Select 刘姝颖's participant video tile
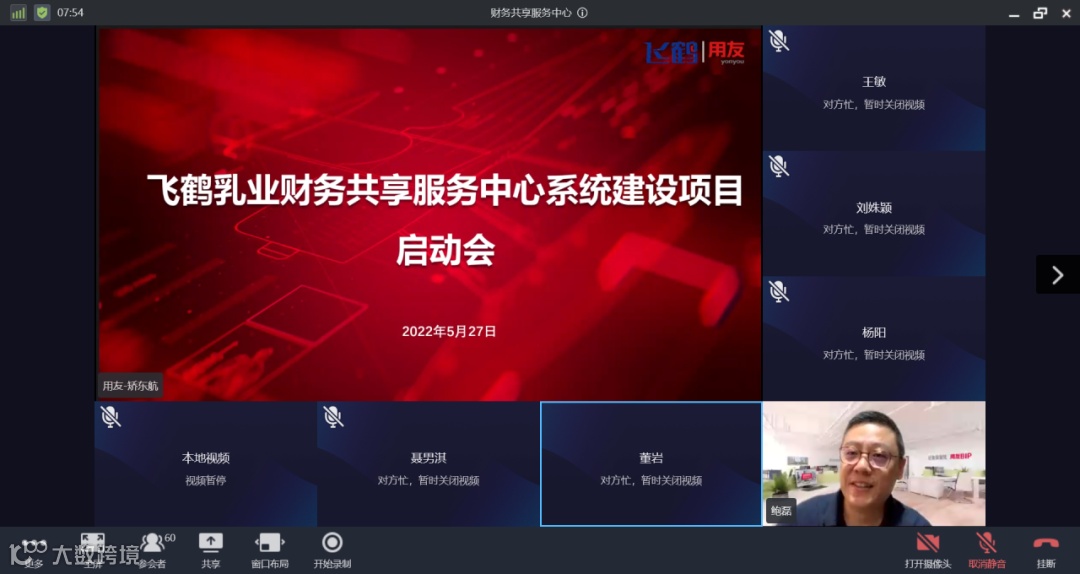The width and height of the screenshot is (1080, 574). (x=873, y=214)
